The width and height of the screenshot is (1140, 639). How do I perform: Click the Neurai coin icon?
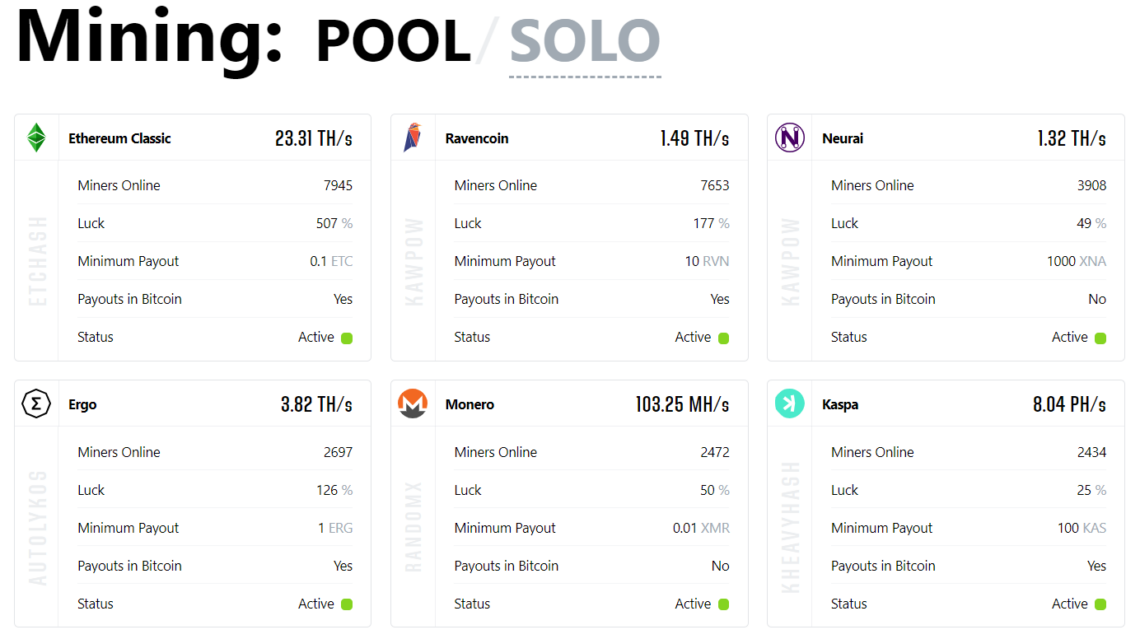789,138
